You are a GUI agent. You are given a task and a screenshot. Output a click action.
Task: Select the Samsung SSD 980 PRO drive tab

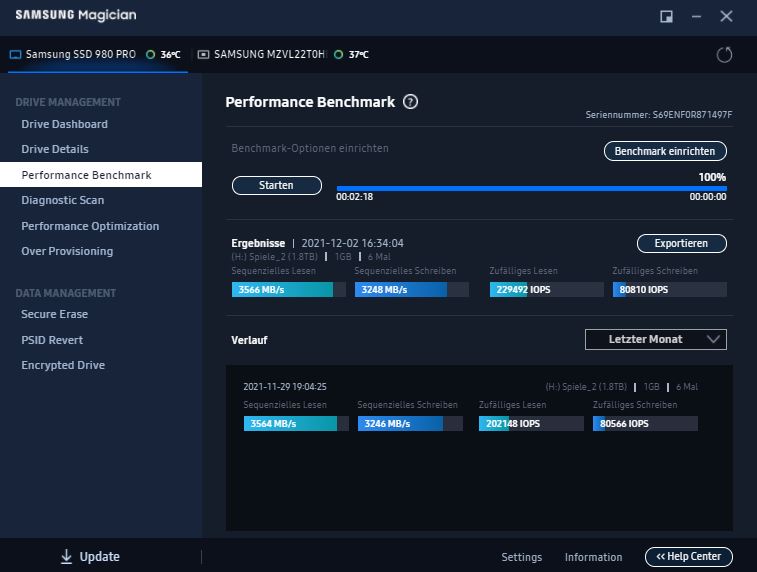[98, 55]
